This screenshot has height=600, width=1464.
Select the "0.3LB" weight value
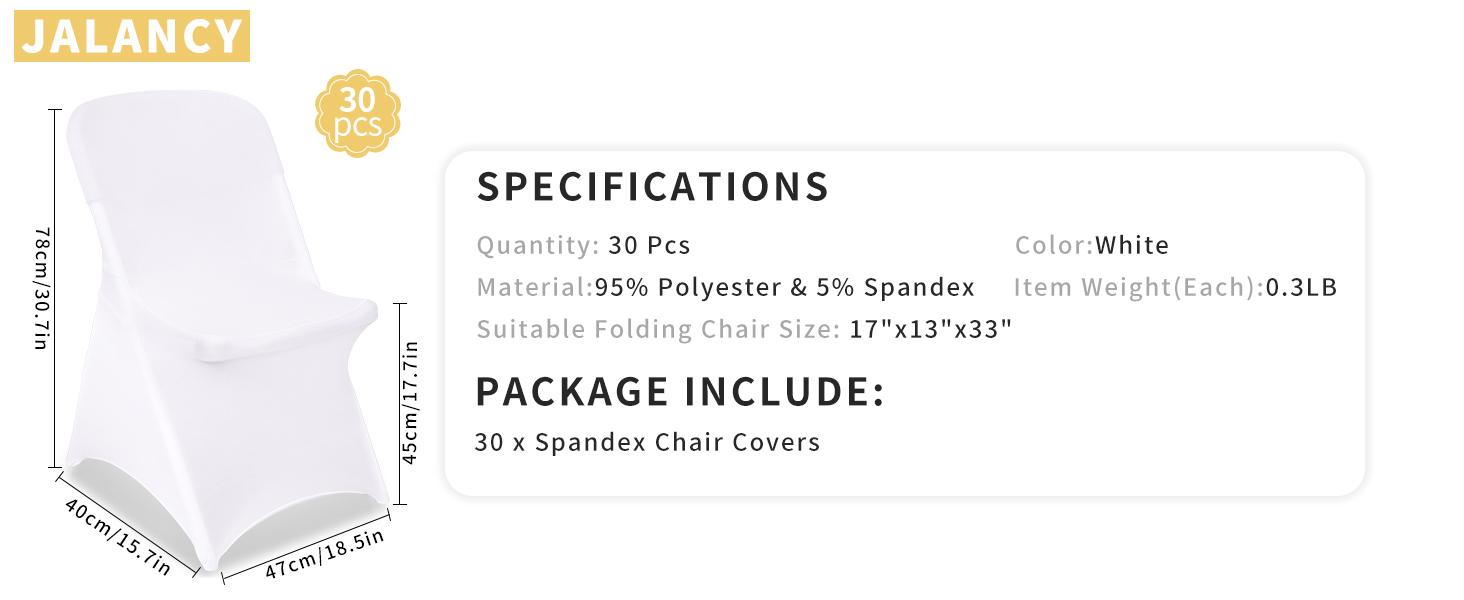pos(1301,288)
